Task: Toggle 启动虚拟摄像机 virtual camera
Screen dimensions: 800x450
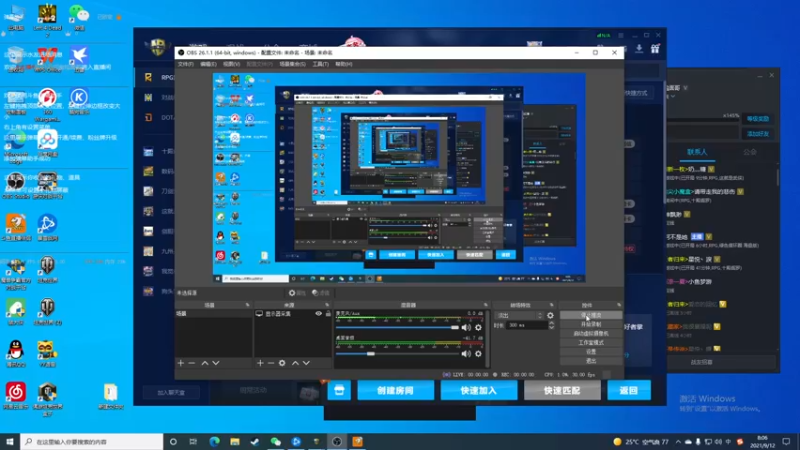Action: tap(591, 334)
